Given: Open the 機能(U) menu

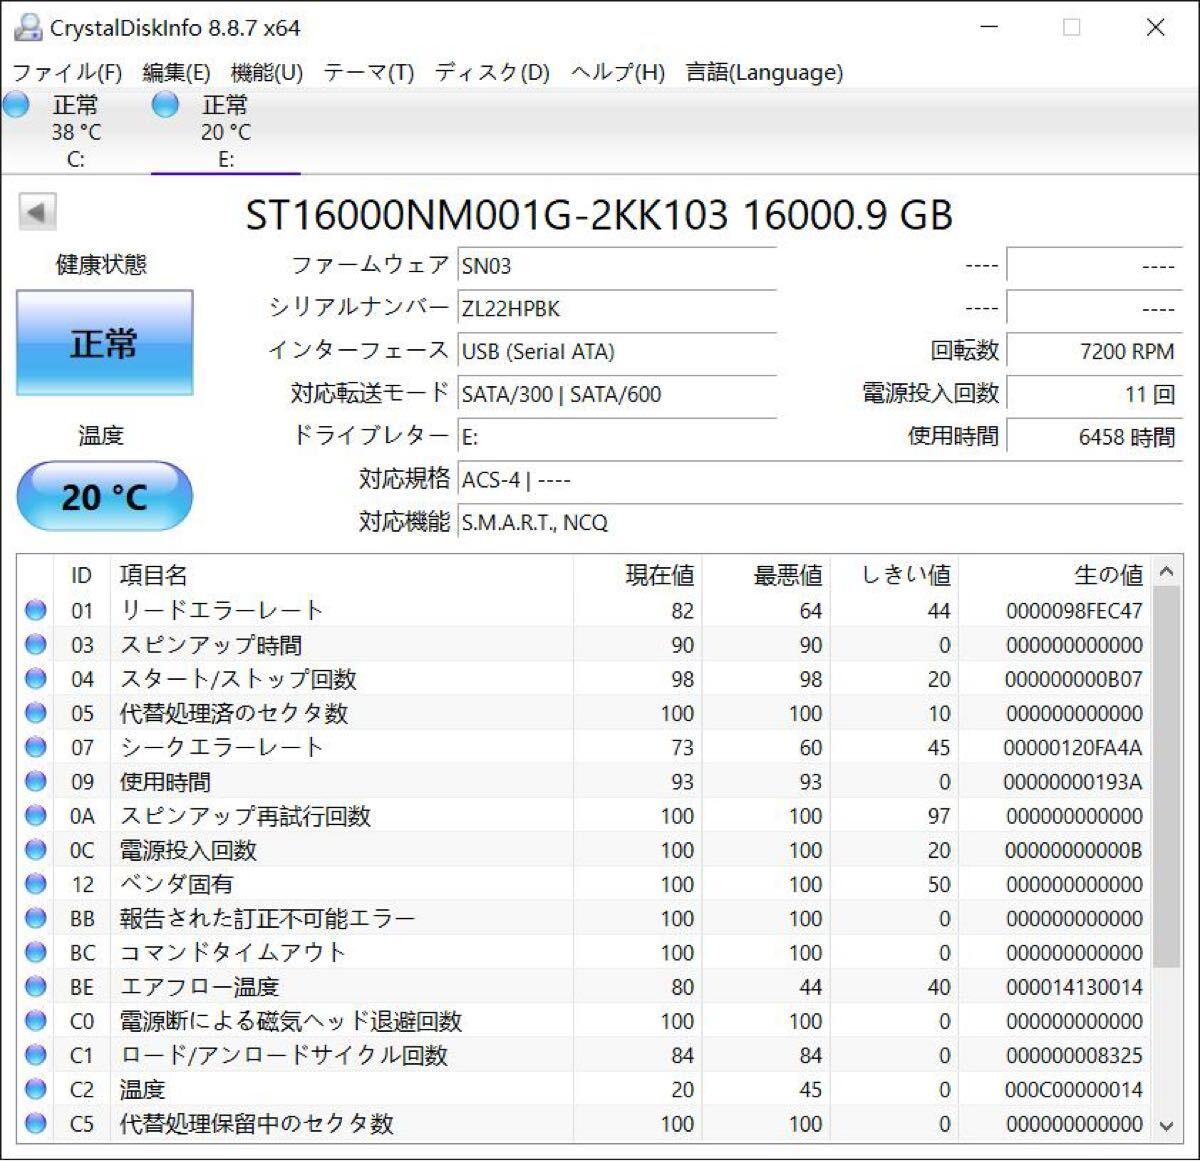Looking at the screenshot, I should [266, 72].
